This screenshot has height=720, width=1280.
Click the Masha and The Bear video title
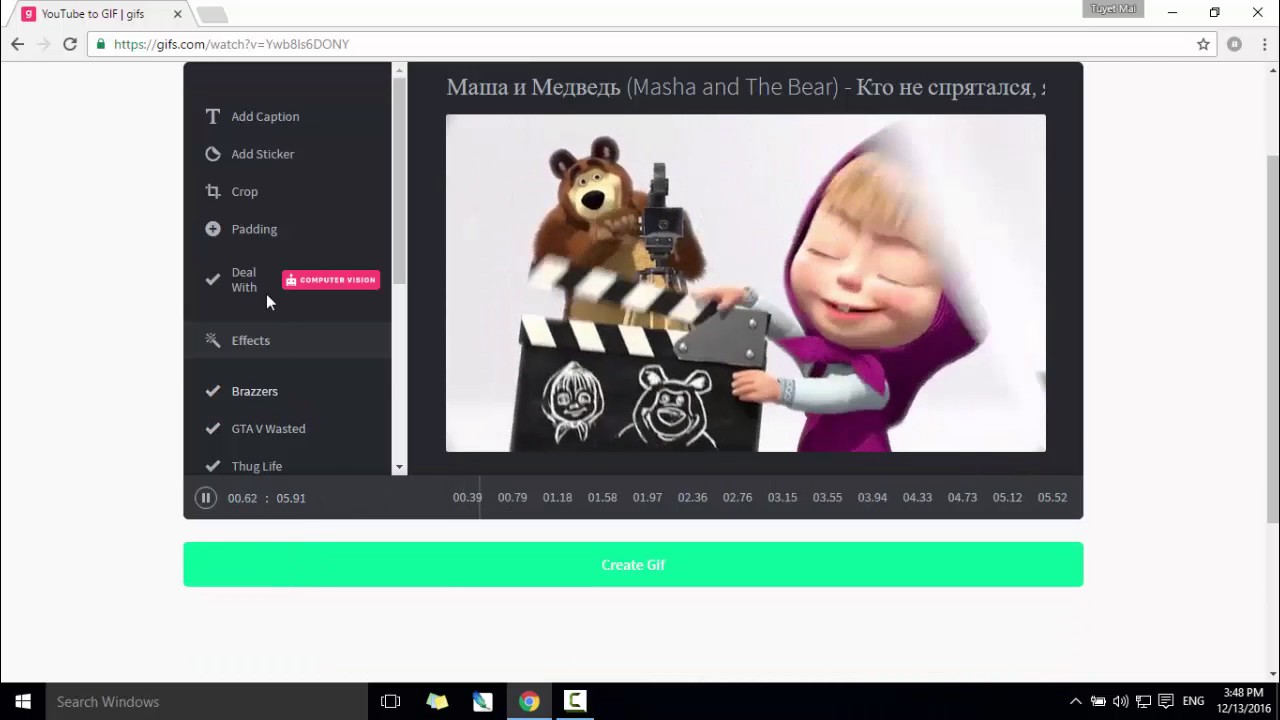(746, 87)
